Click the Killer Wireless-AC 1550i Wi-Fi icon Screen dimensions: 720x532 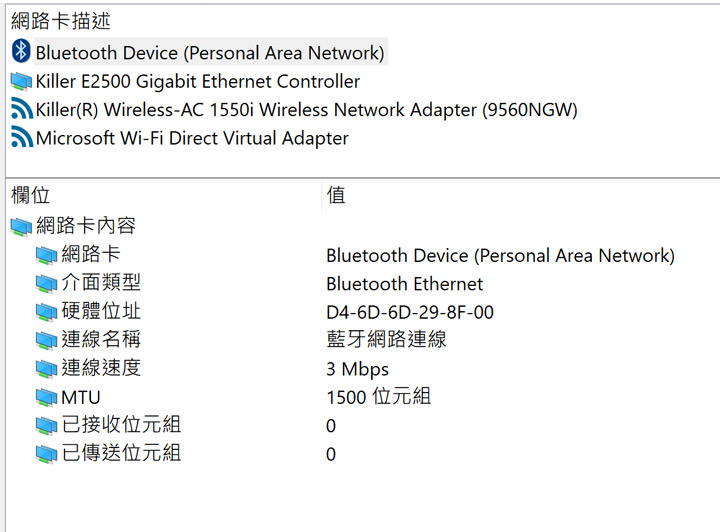(21, 110)
